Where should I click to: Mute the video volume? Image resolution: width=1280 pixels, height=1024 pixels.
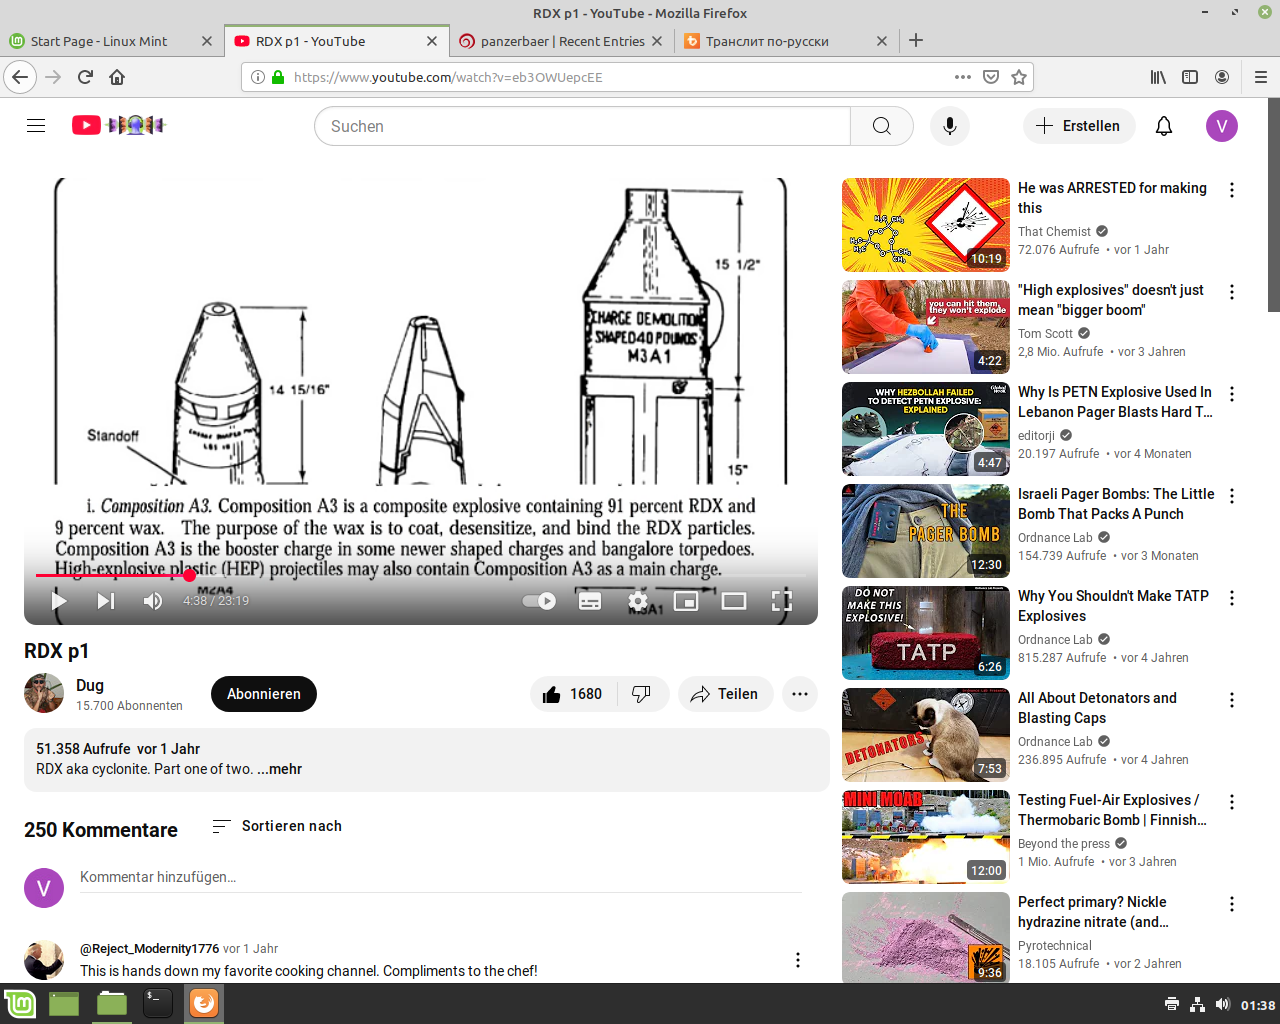pos(153,601)
